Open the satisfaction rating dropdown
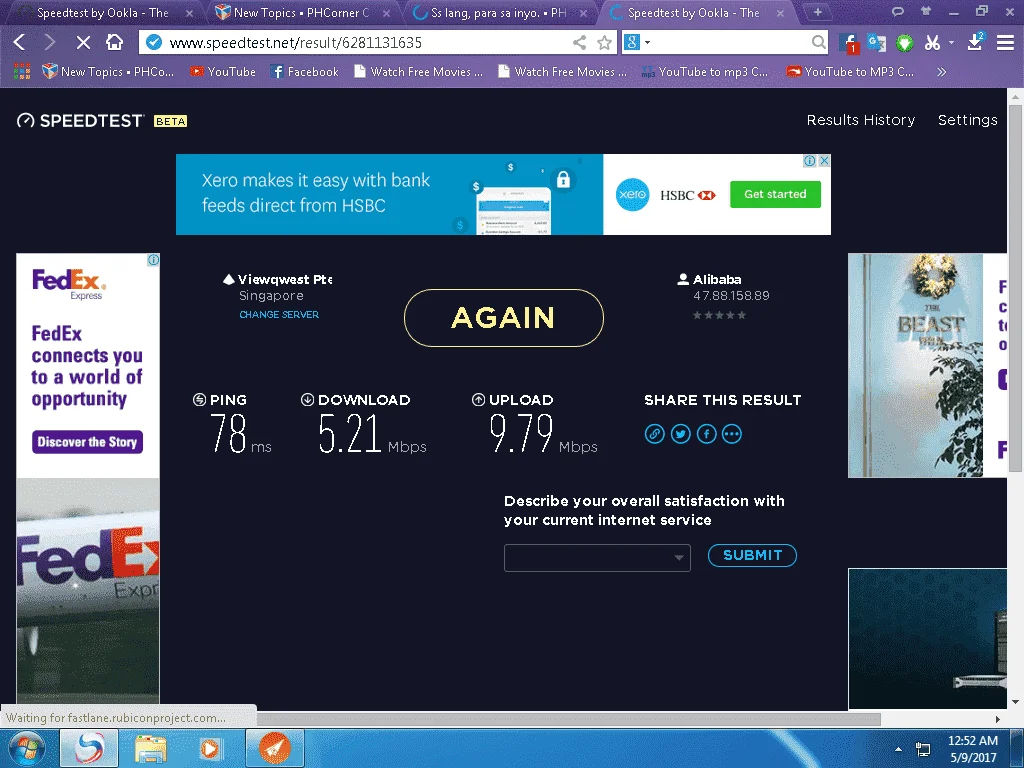The image size is (1024, 768). (x=597, y=558)
